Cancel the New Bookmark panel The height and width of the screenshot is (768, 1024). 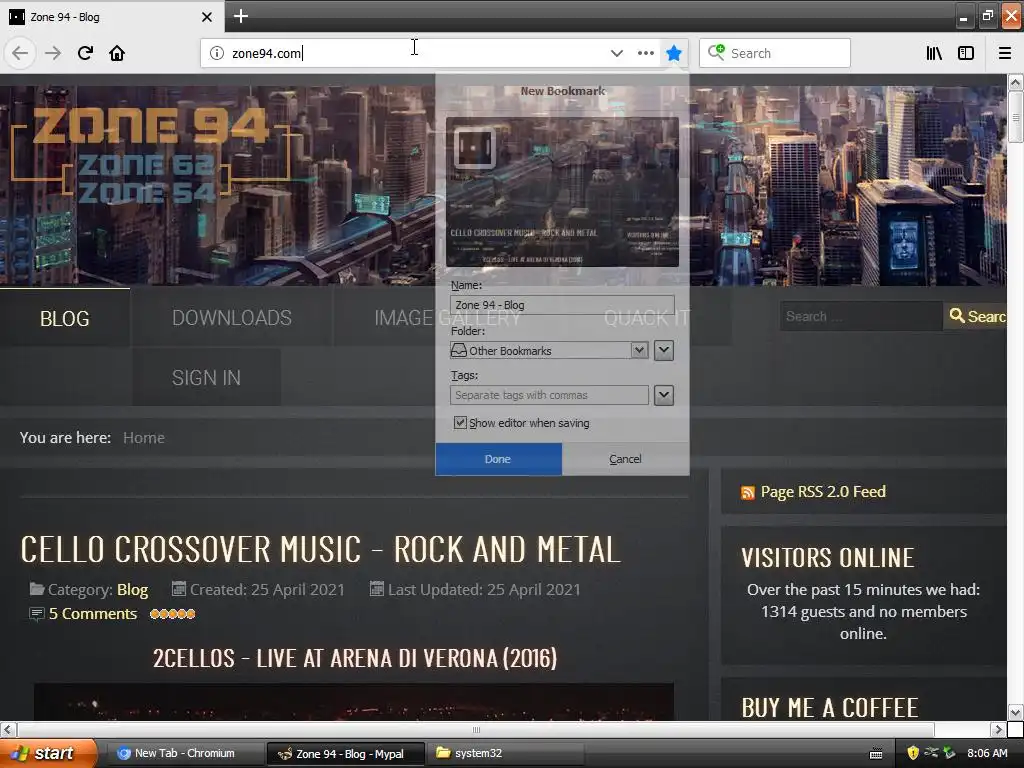(x=625, y=459)
